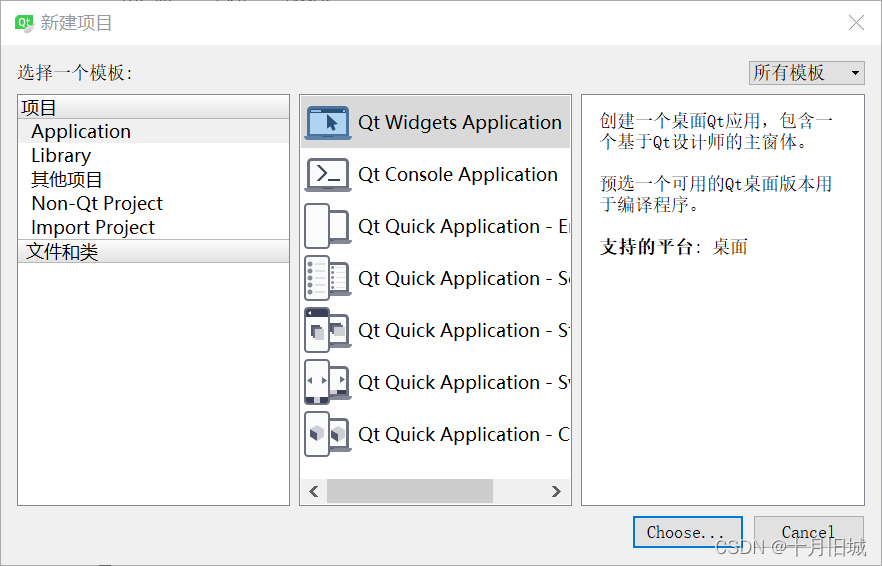Click the Choose... button
The width and height of the screenshot is (882, 566).
coord(687,532)
